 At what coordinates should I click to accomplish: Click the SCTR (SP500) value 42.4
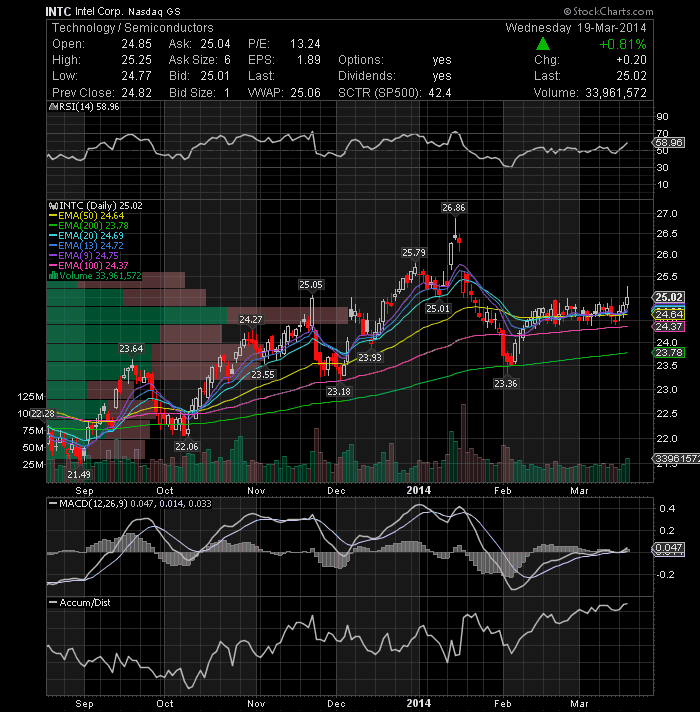point(439,93)
